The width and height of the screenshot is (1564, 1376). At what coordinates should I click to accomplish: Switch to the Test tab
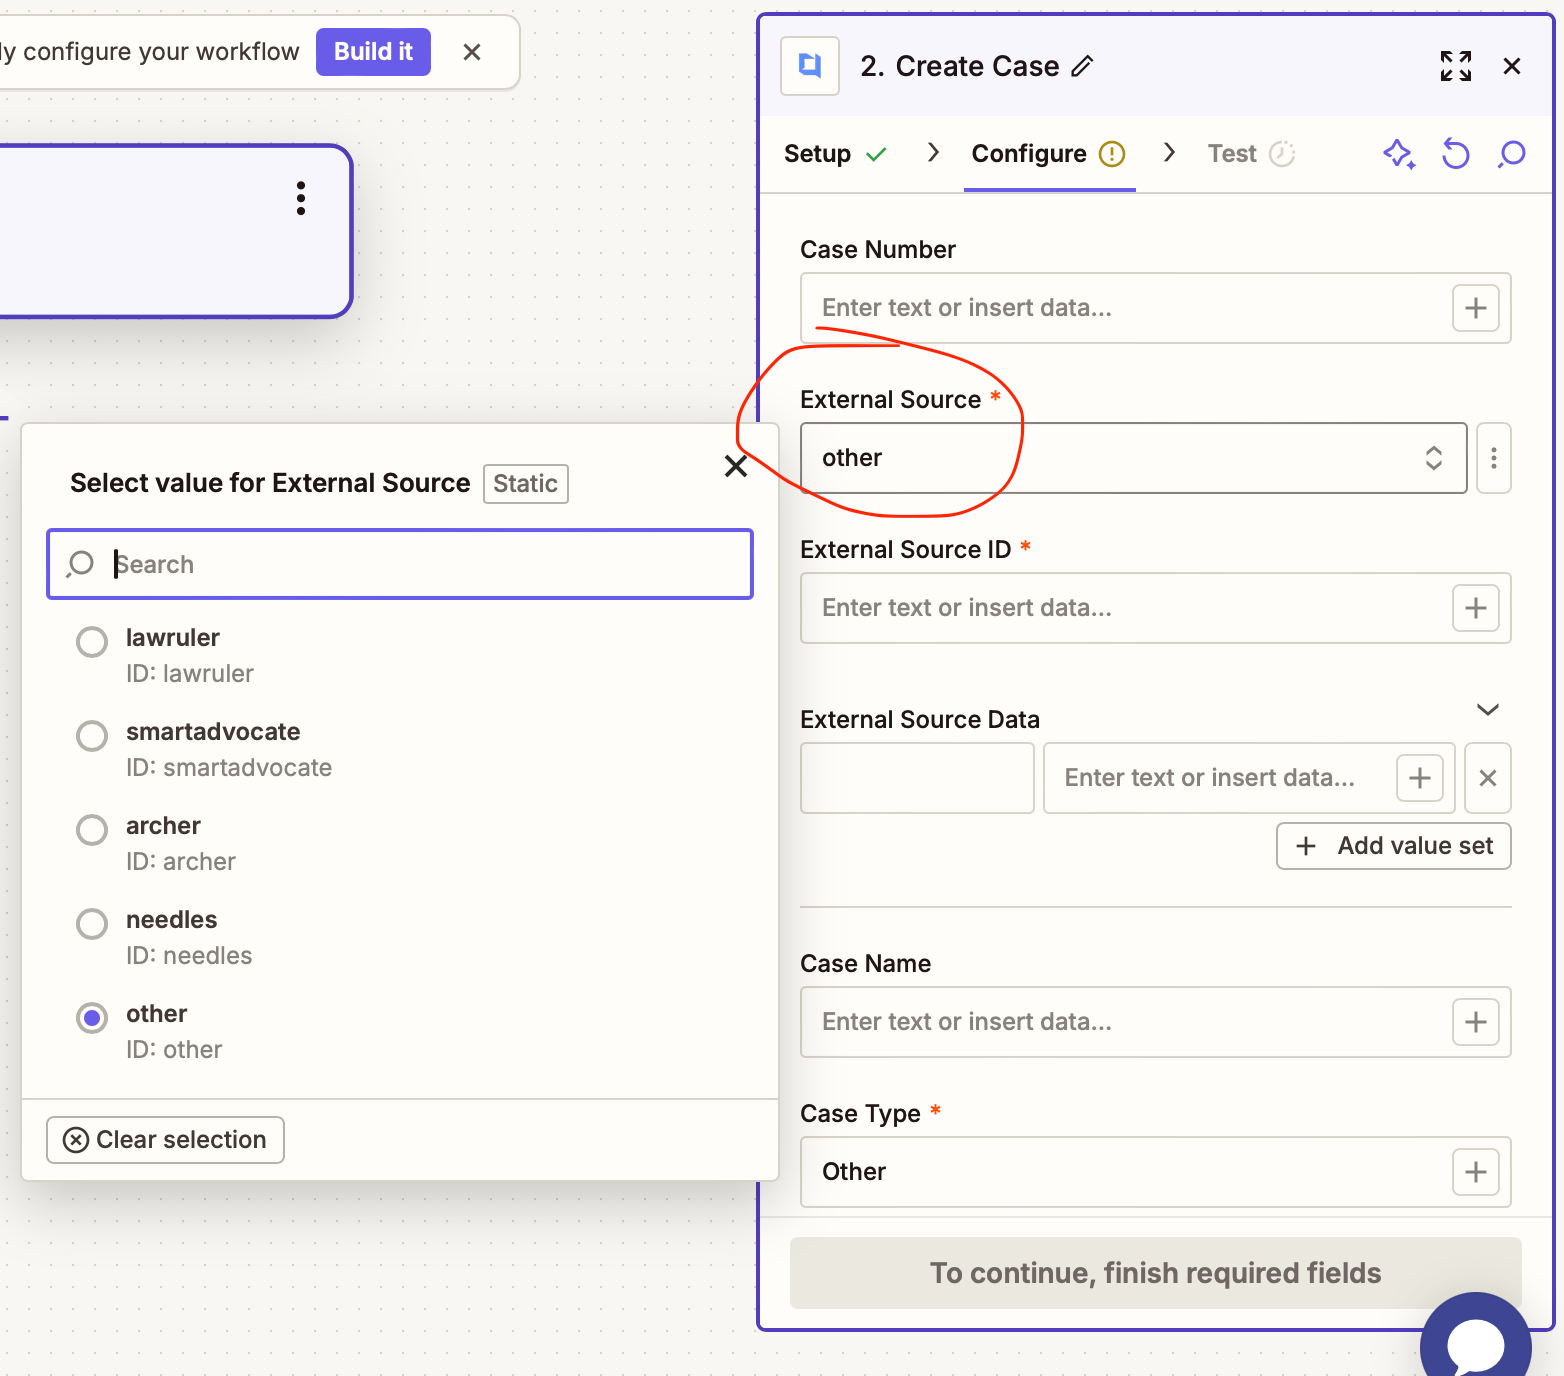(x=1231, y=153)
